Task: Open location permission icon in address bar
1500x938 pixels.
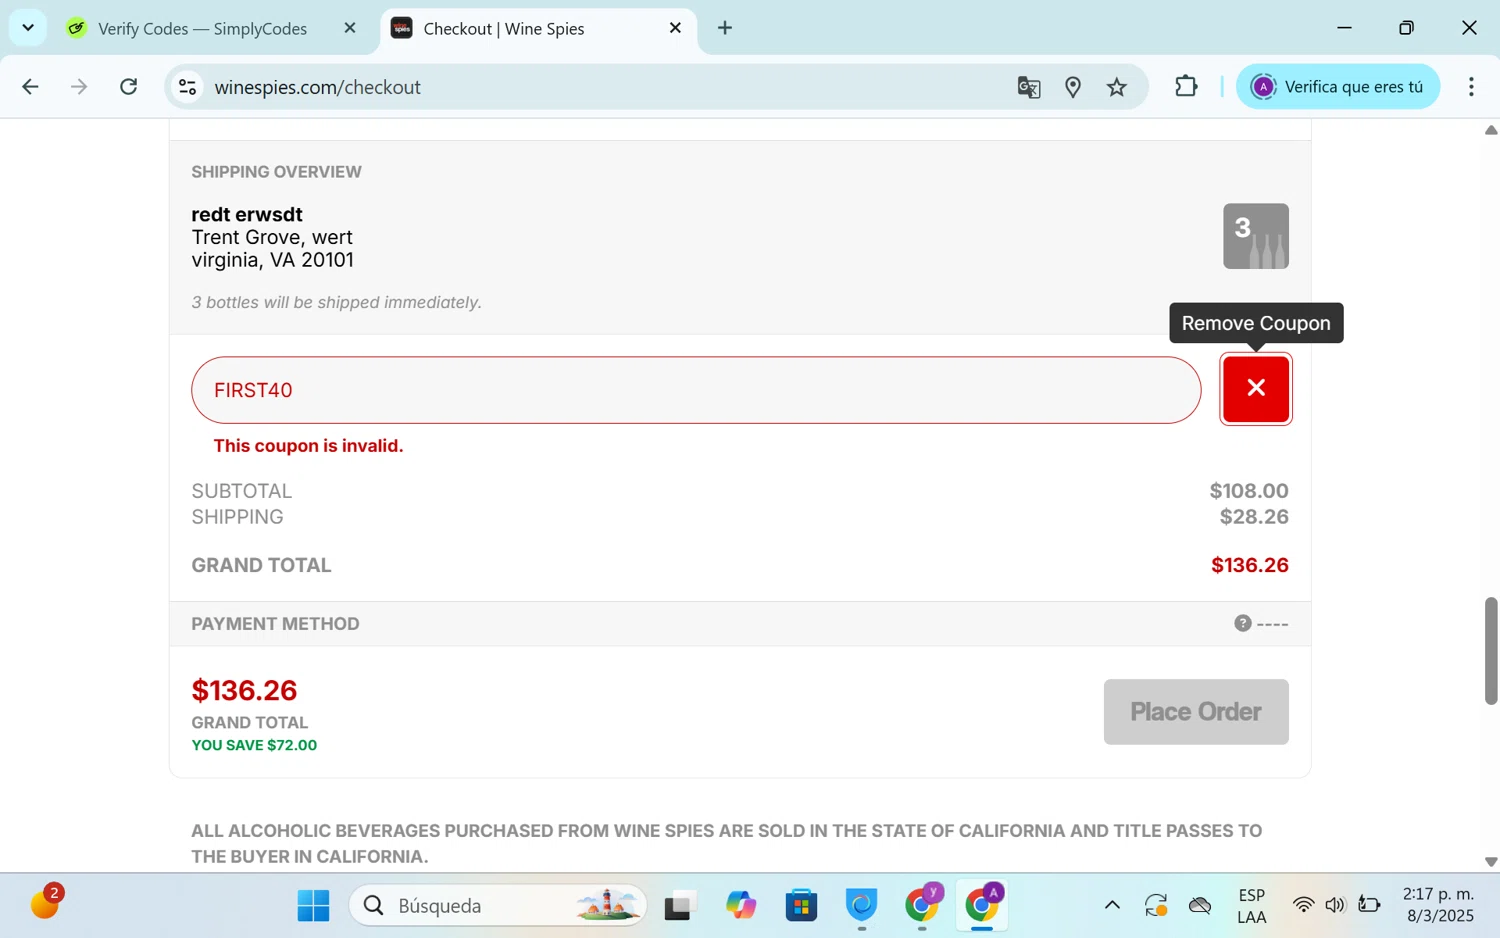Action: tap(1073, 87)
